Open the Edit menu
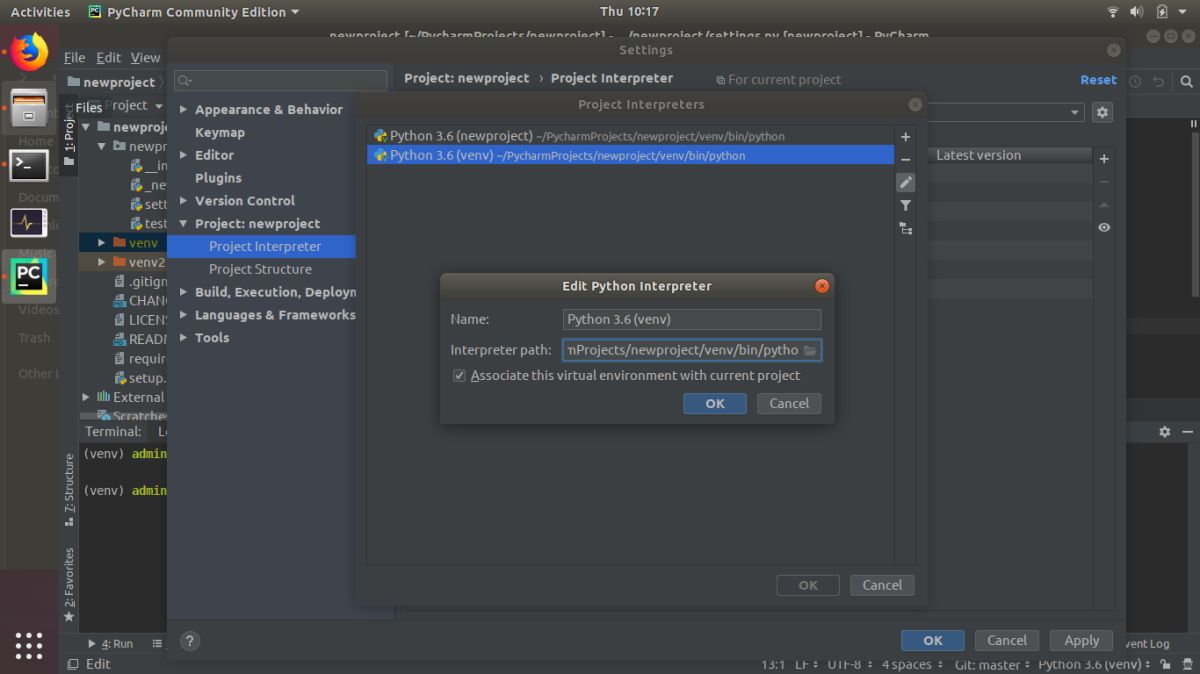The image size is (1200, 674). (108, 57)
